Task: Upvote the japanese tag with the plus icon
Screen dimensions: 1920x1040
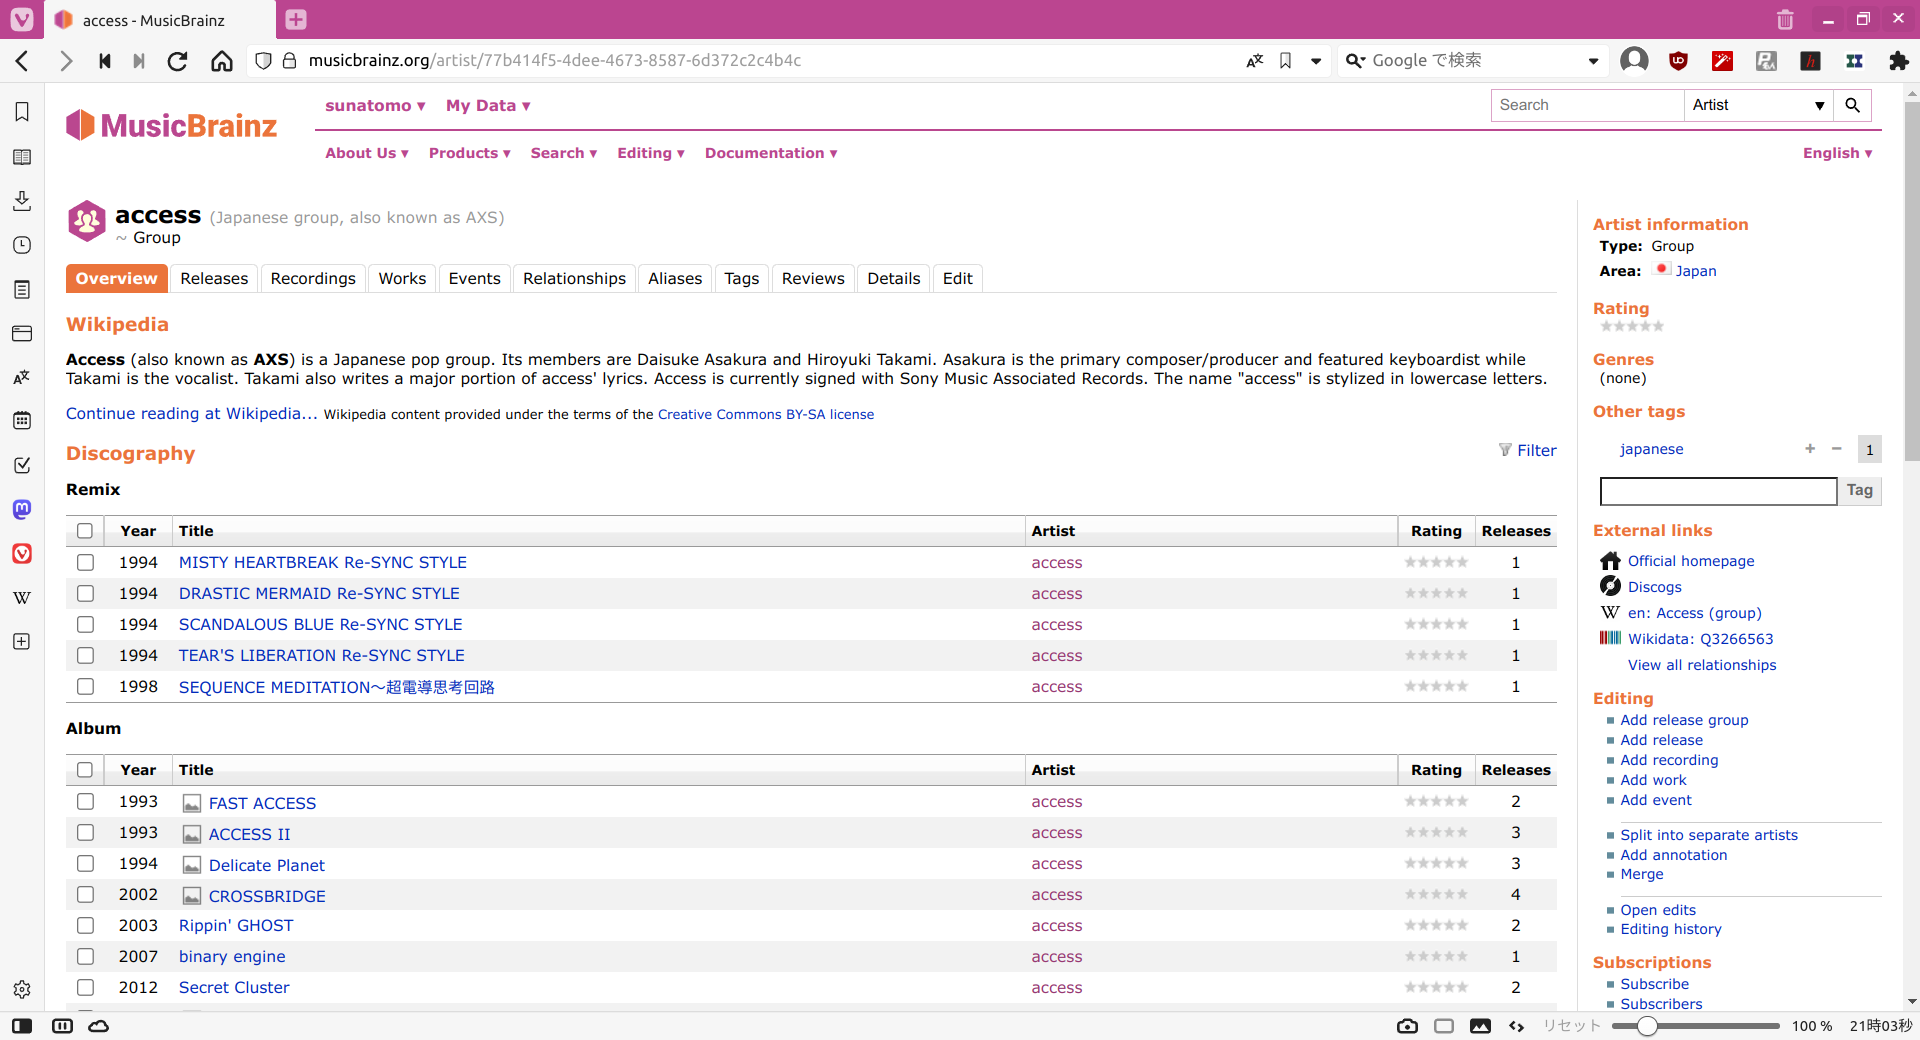Action: 1810,449
